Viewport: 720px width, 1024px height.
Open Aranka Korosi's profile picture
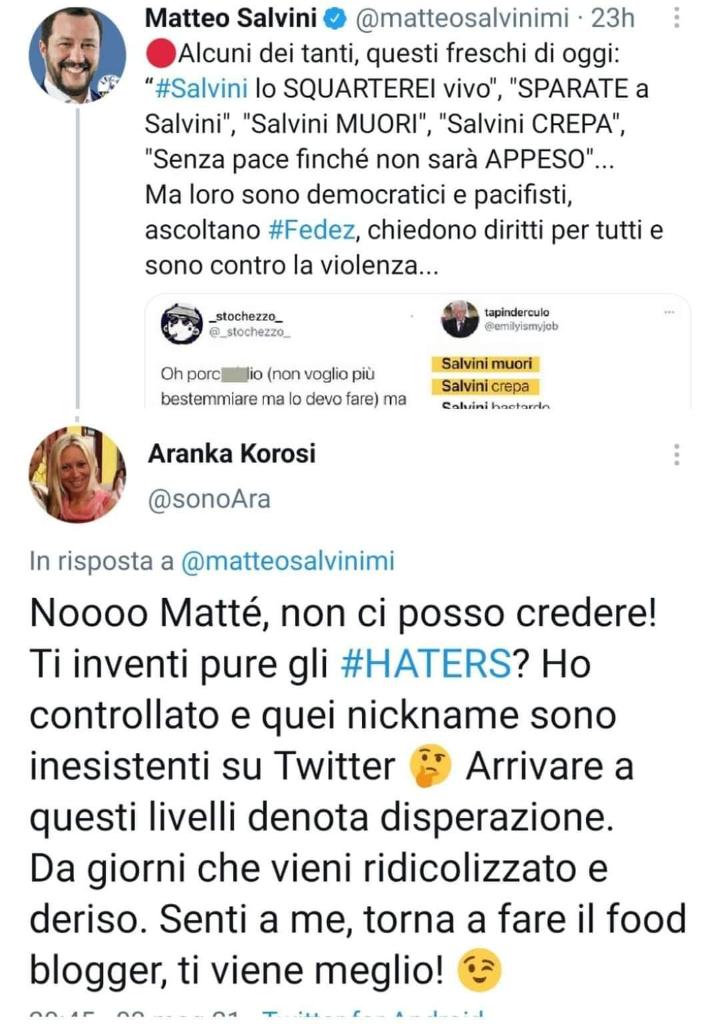point(77,474)
